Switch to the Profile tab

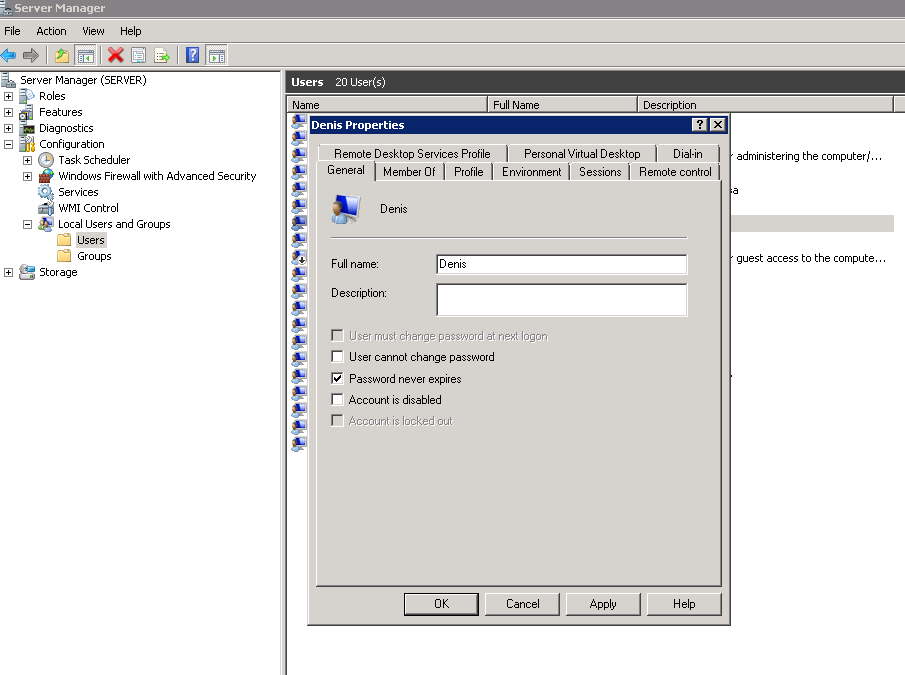click(469, 172)
